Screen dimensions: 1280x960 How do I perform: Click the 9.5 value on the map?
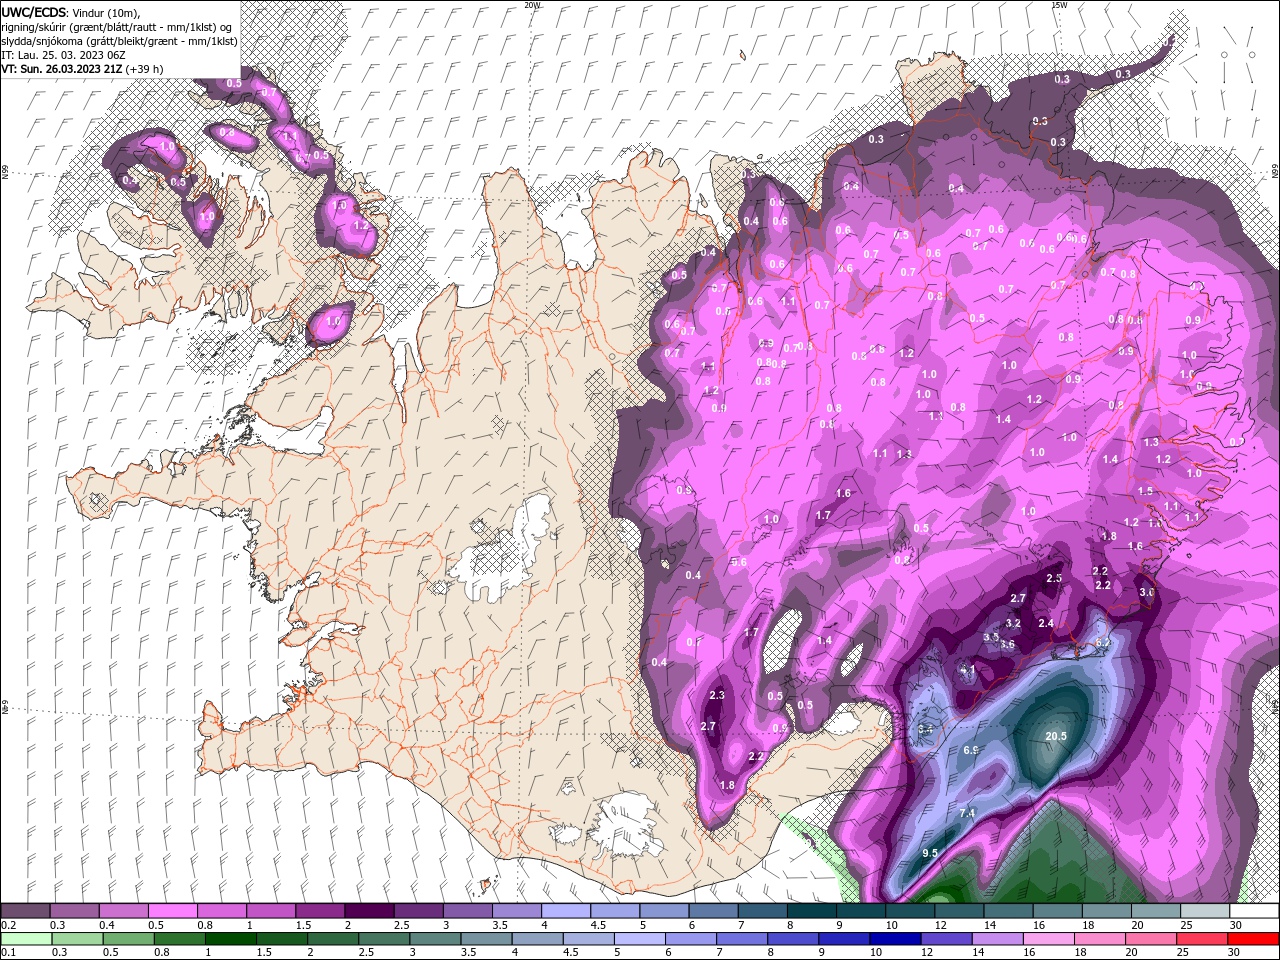pos(930,853)
